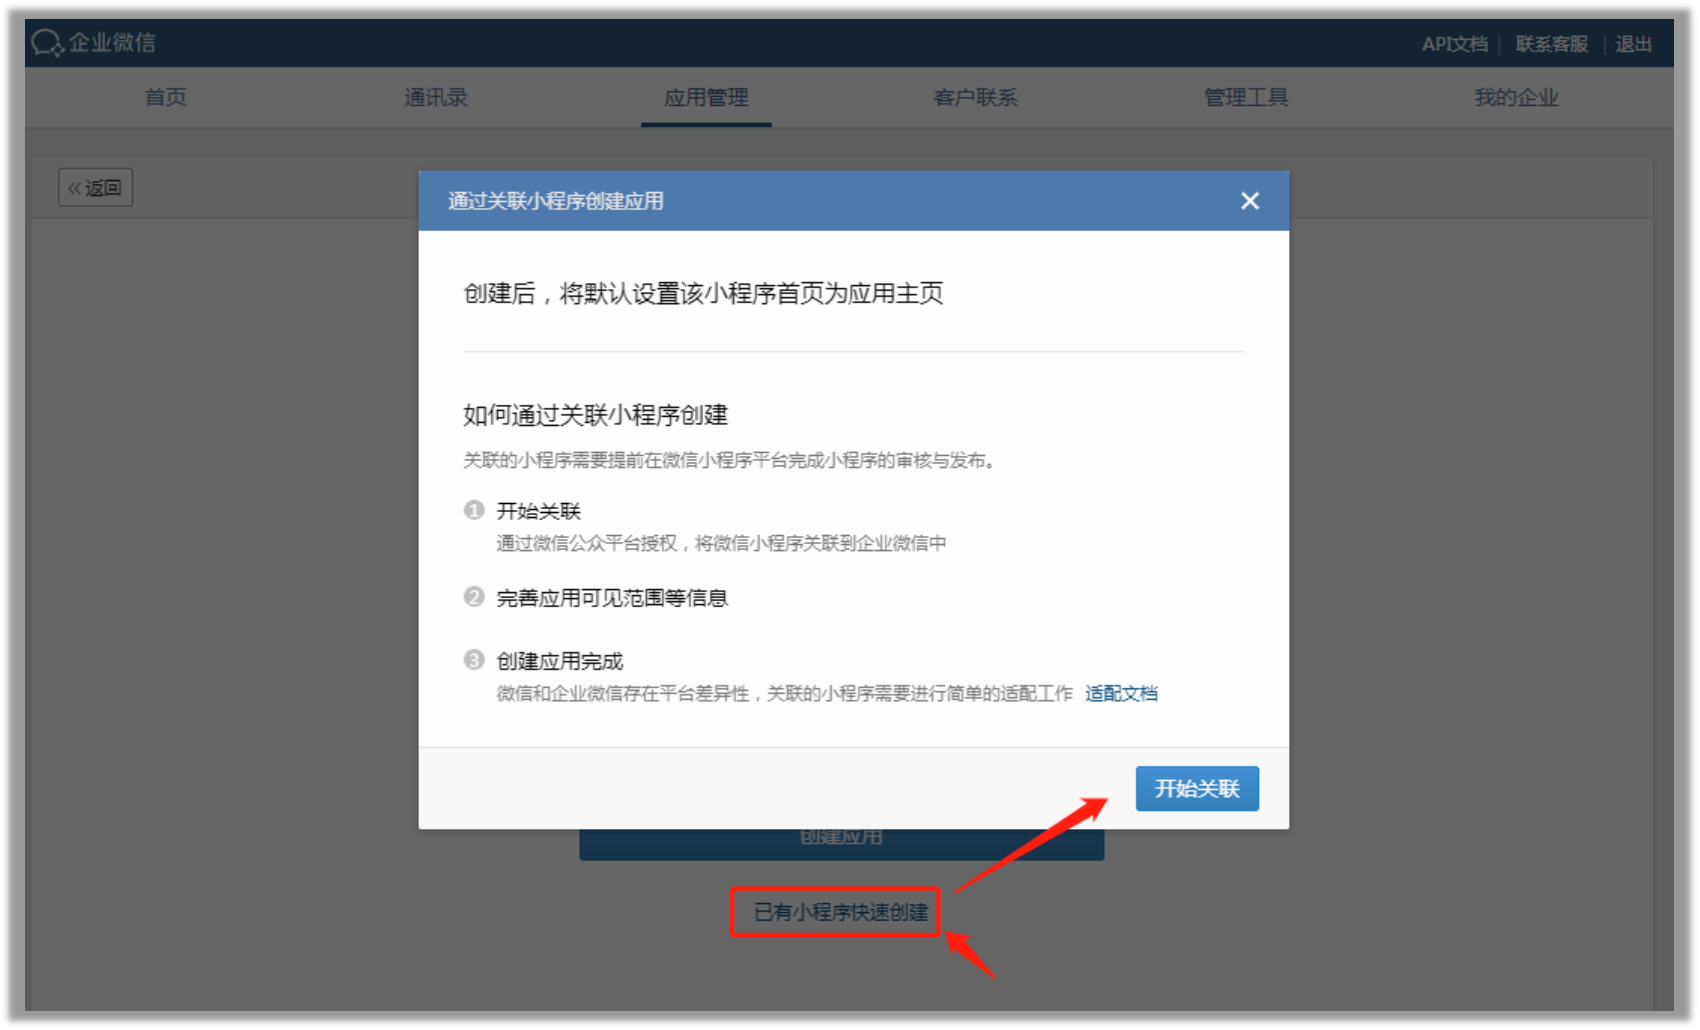The image size is (1700, 1030).
Task: Click 退出 to log out
Action: [1633, 44]
